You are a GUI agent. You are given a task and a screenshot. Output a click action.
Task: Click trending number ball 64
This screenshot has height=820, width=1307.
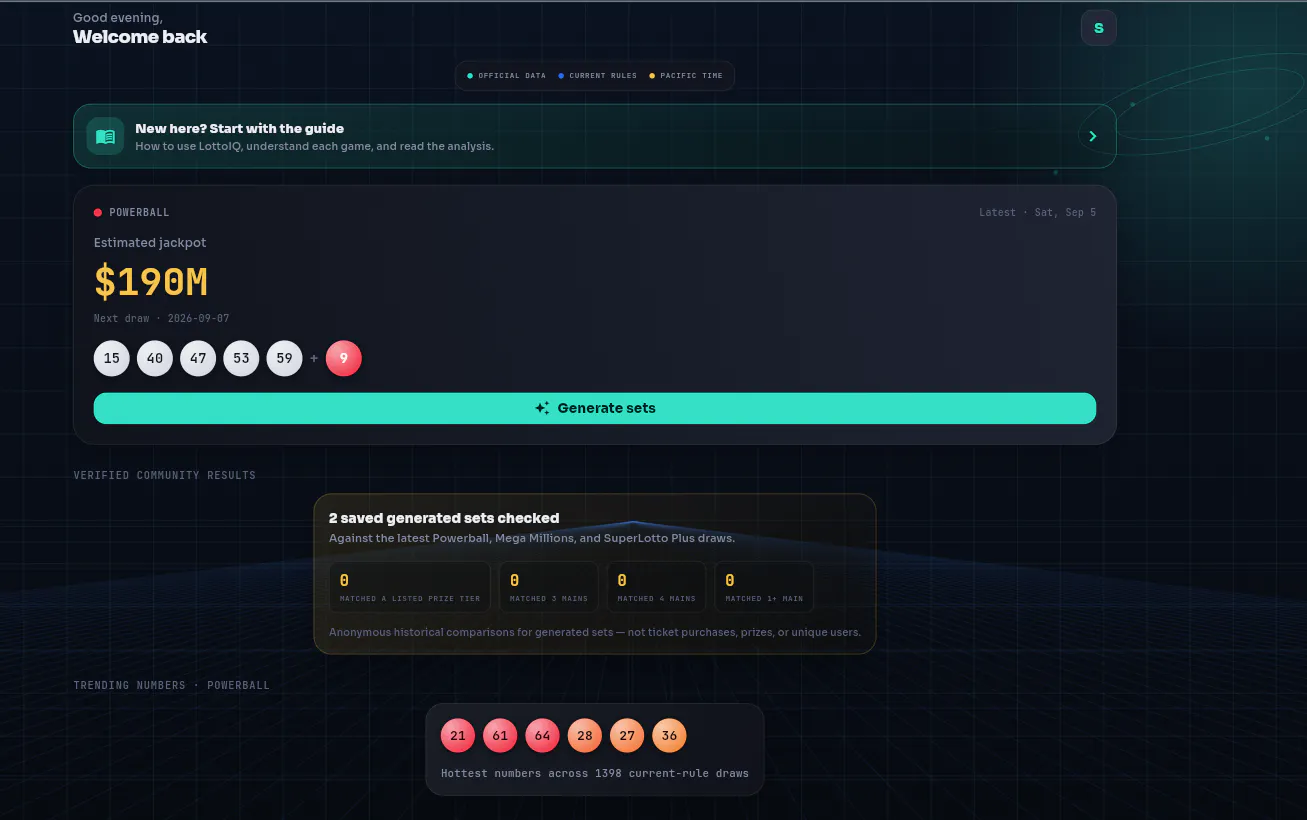(x=542, y=736)
